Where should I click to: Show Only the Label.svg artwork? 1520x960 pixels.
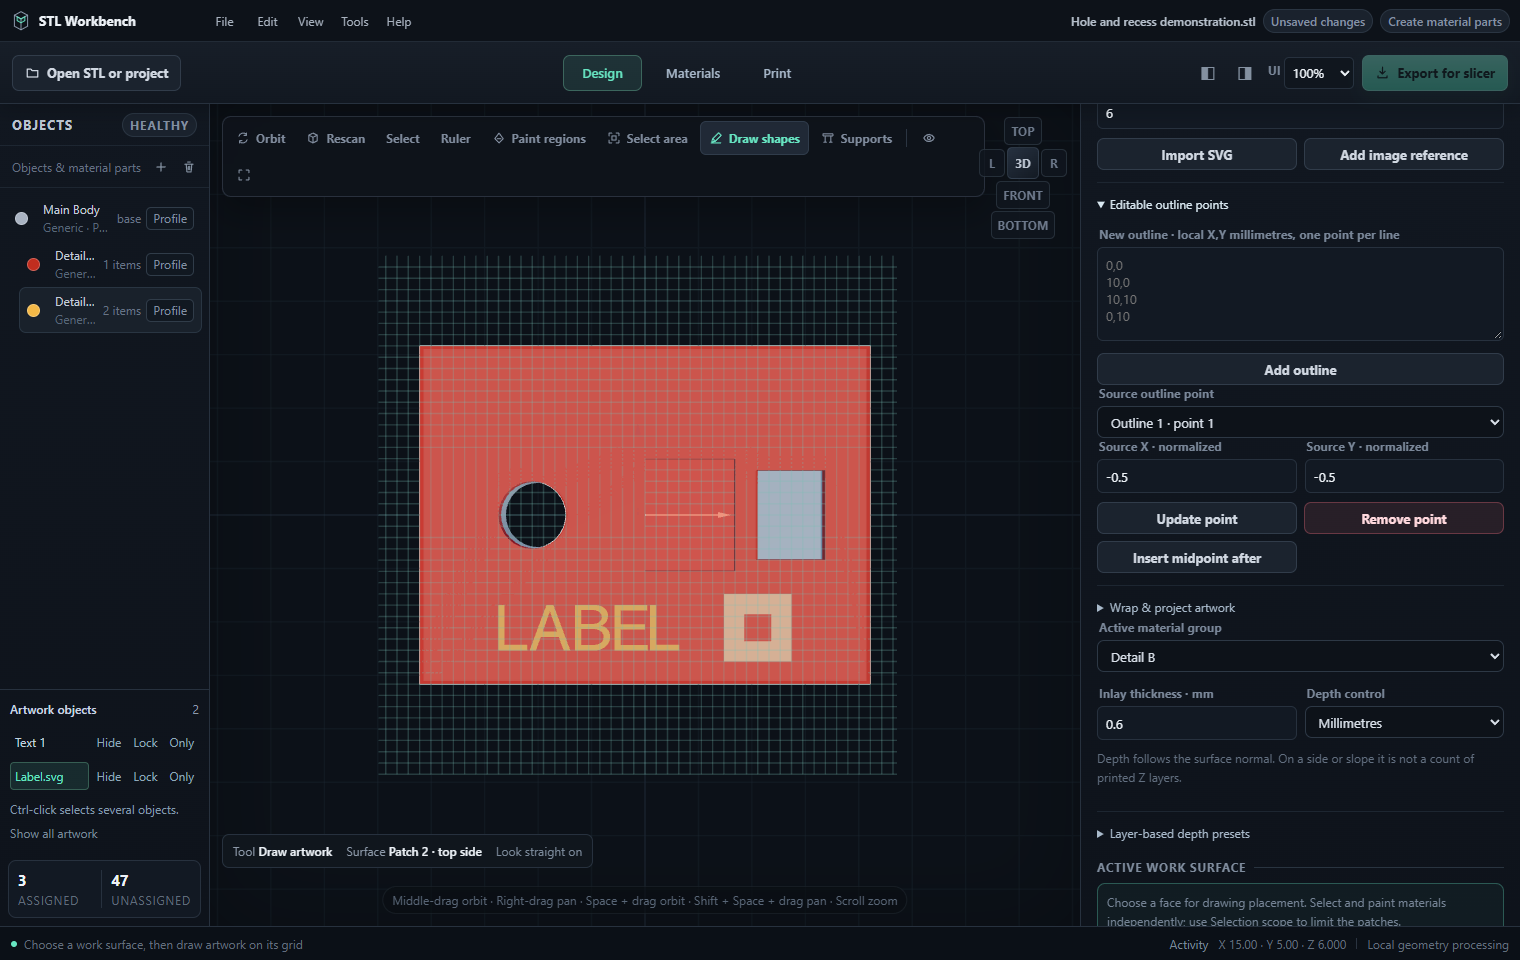point(182,777)
